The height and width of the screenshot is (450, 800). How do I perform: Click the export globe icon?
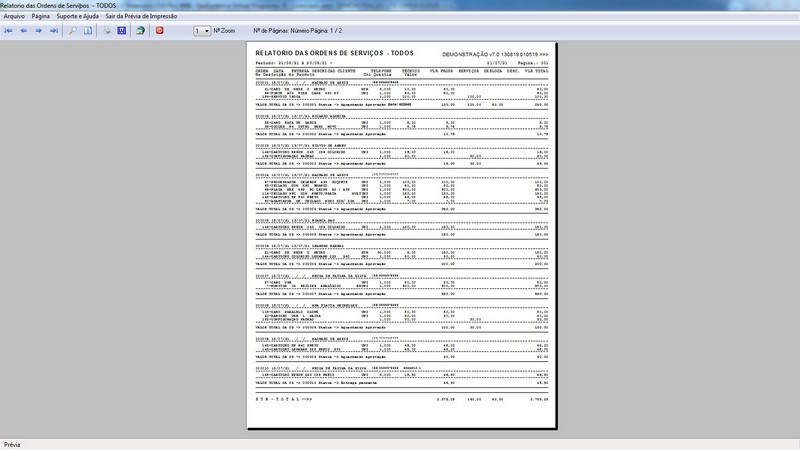[x=140, y=31]
